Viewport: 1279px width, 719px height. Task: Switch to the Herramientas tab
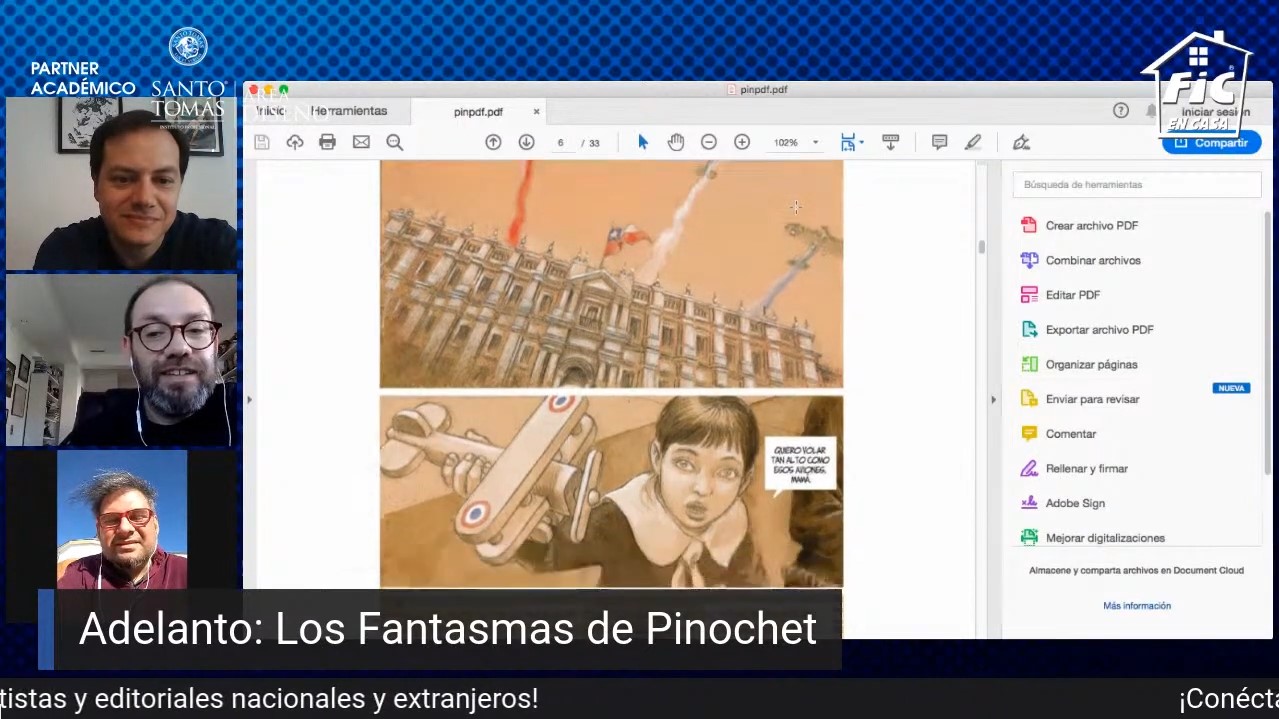349,111
